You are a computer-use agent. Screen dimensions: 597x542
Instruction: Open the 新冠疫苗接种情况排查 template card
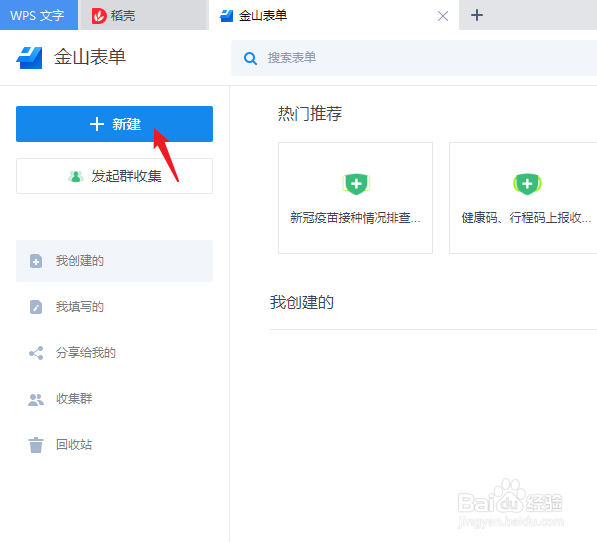point(355,198)
